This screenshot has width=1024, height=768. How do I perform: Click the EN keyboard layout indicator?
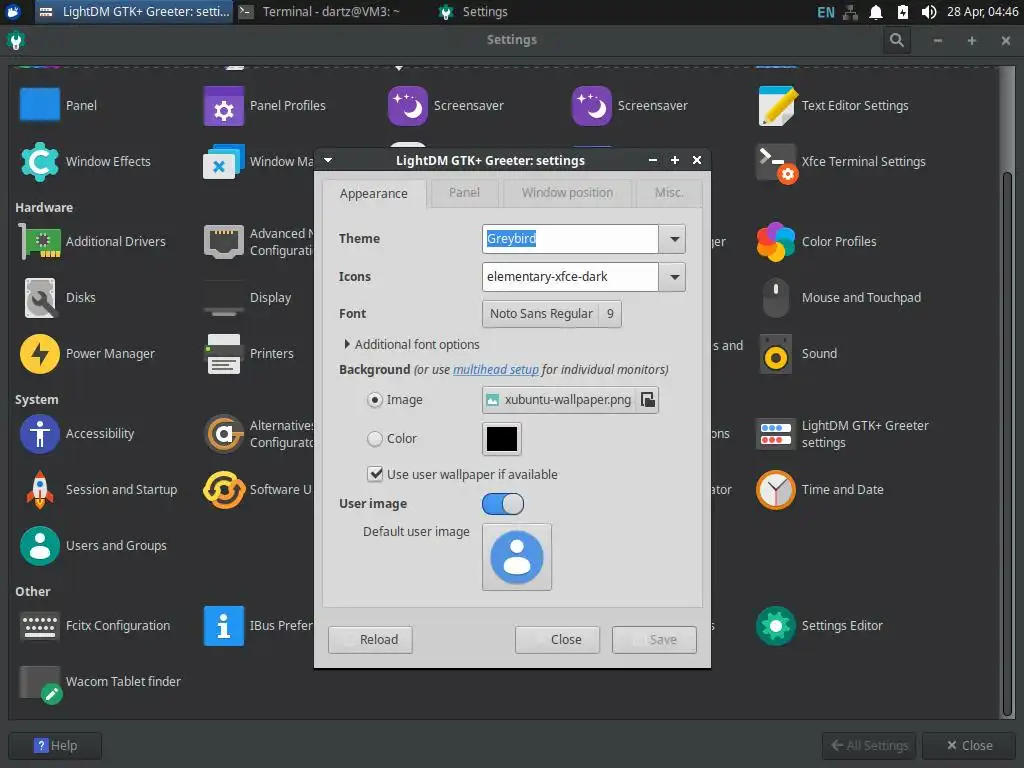pyautogui.click(x=825, y=12)
